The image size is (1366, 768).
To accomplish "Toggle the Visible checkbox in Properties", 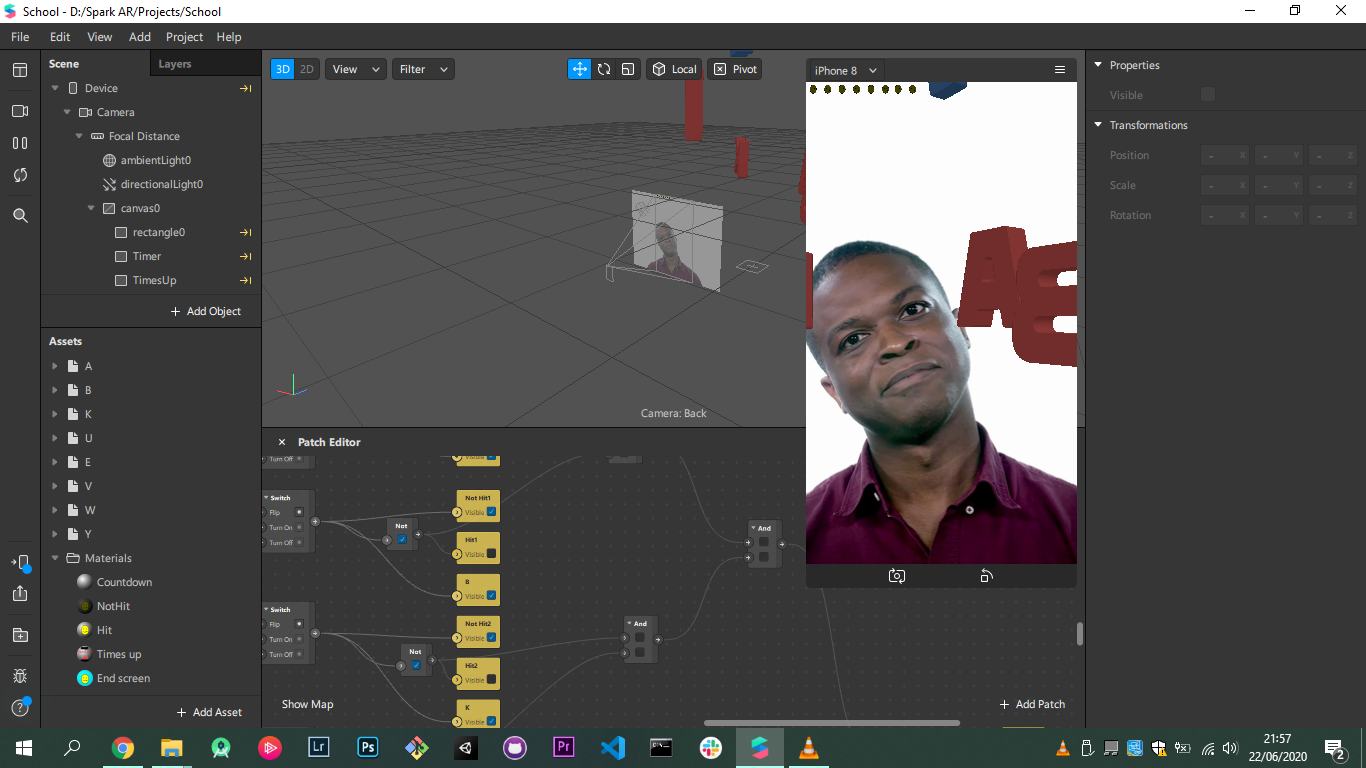I will coord(1208,94).
